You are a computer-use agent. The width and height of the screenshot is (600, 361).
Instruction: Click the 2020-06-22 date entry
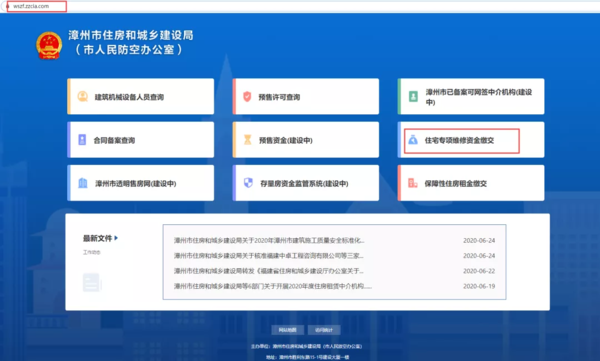pyautogui.click(x=479, y=271)
